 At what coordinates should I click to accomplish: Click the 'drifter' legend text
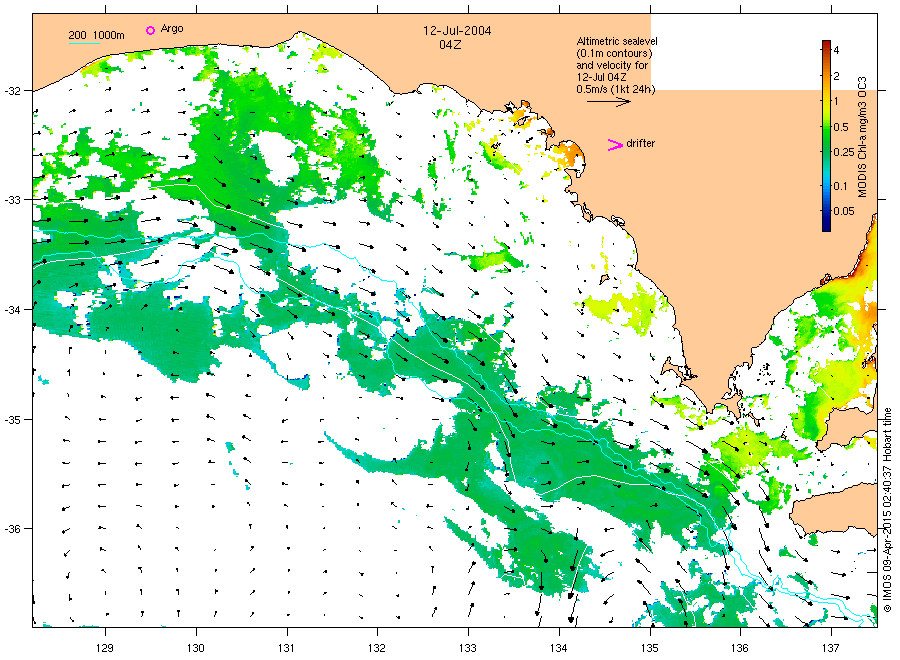coord(641,143)
